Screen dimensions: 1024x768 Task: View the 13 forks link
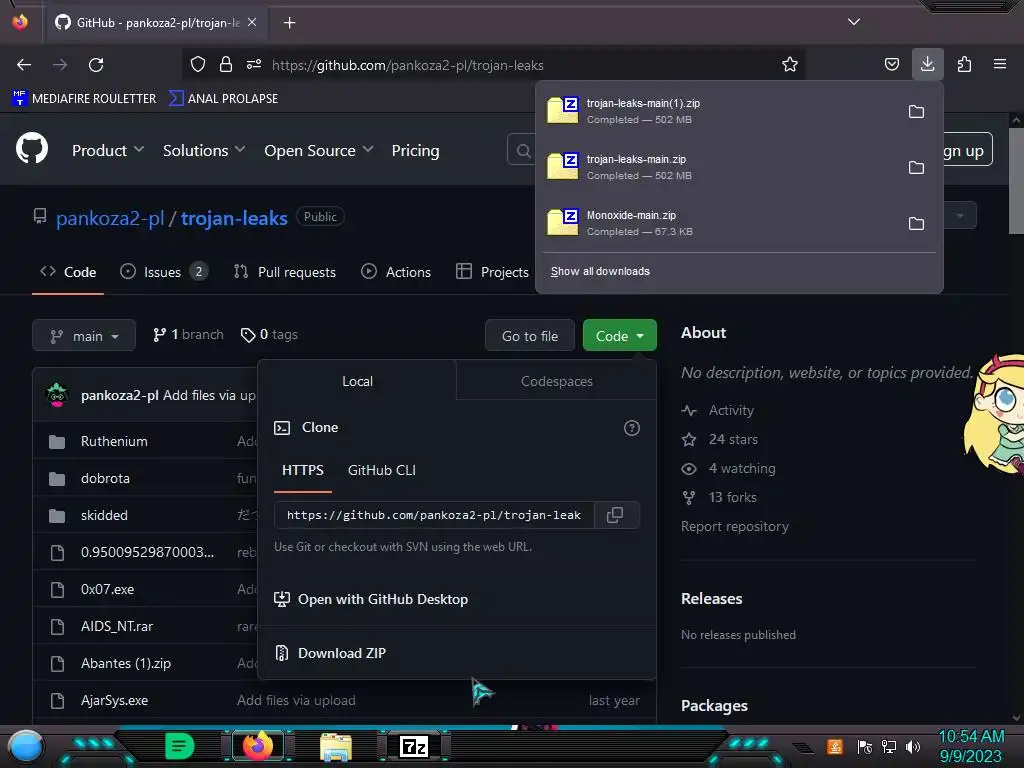(x=719, y=497)
